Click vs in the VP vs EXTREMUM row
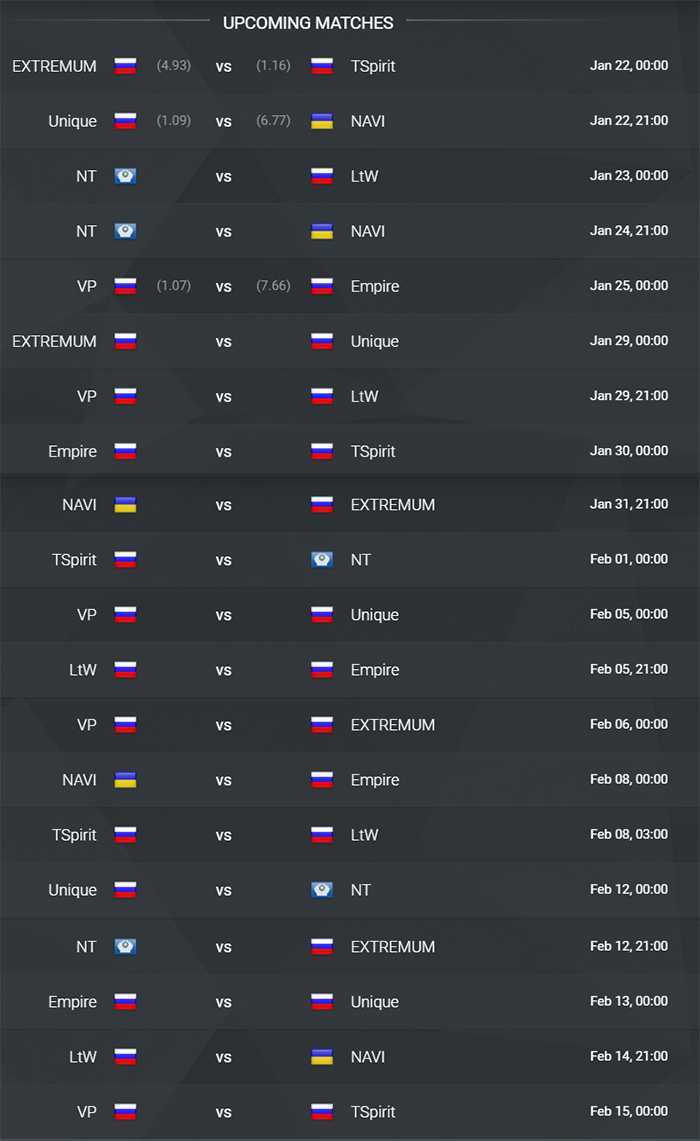The image size is (700, 1141). click(223, 725)
